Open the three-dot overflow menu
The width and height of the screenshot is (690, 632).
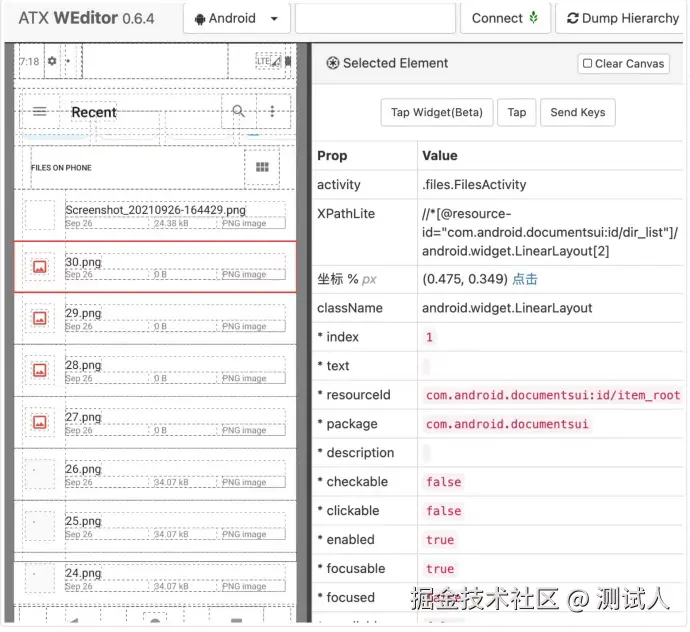pyautogui.click(x=272, y=111)
